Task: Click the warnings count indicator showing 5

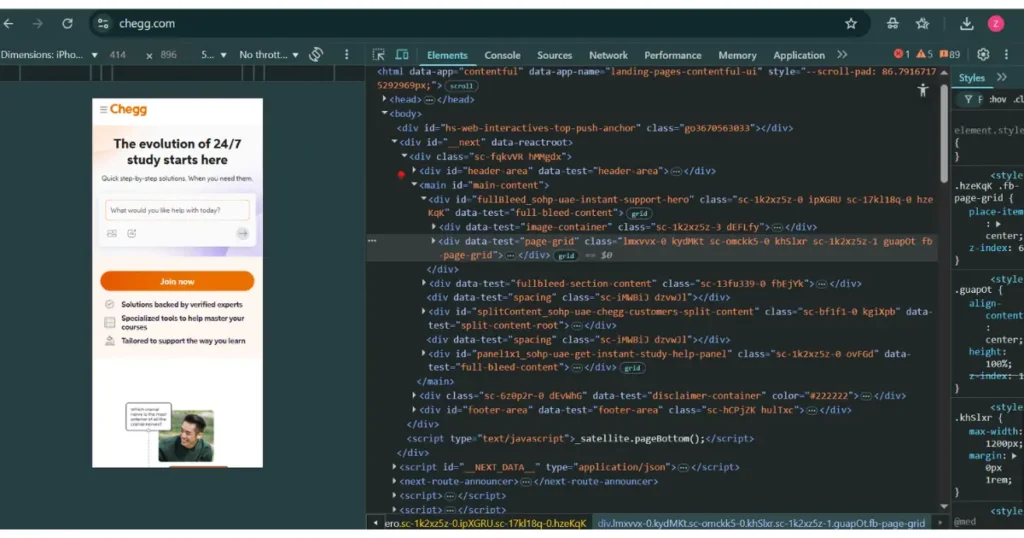Action: pos(924,54)
